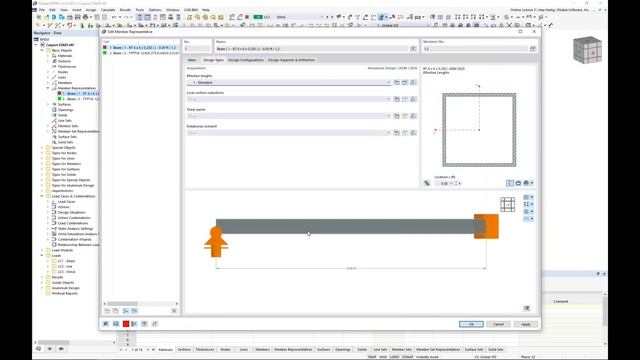This screenshot has width=640, height=360.
Task: Open the Effective lengths dropdown
Action: 388,82
